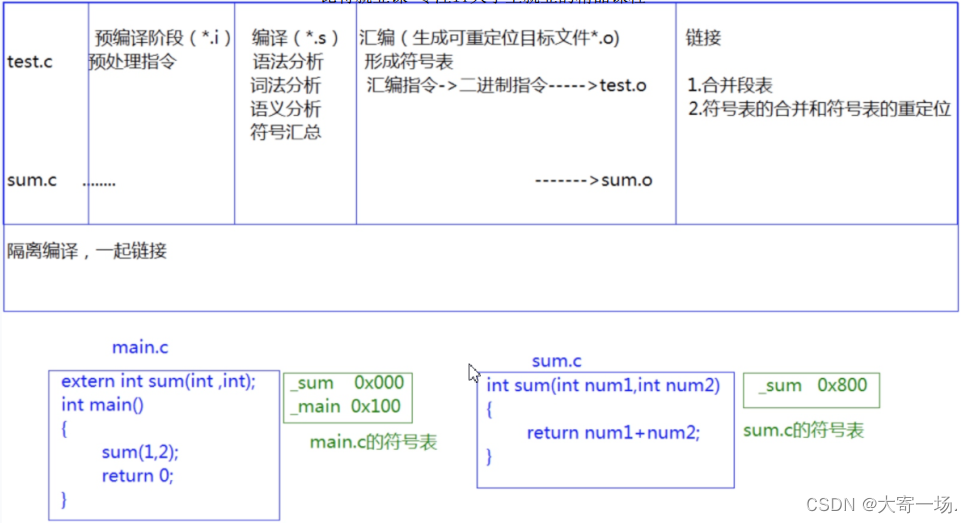
Task: Select the '链接' heading
Action: 703,38
